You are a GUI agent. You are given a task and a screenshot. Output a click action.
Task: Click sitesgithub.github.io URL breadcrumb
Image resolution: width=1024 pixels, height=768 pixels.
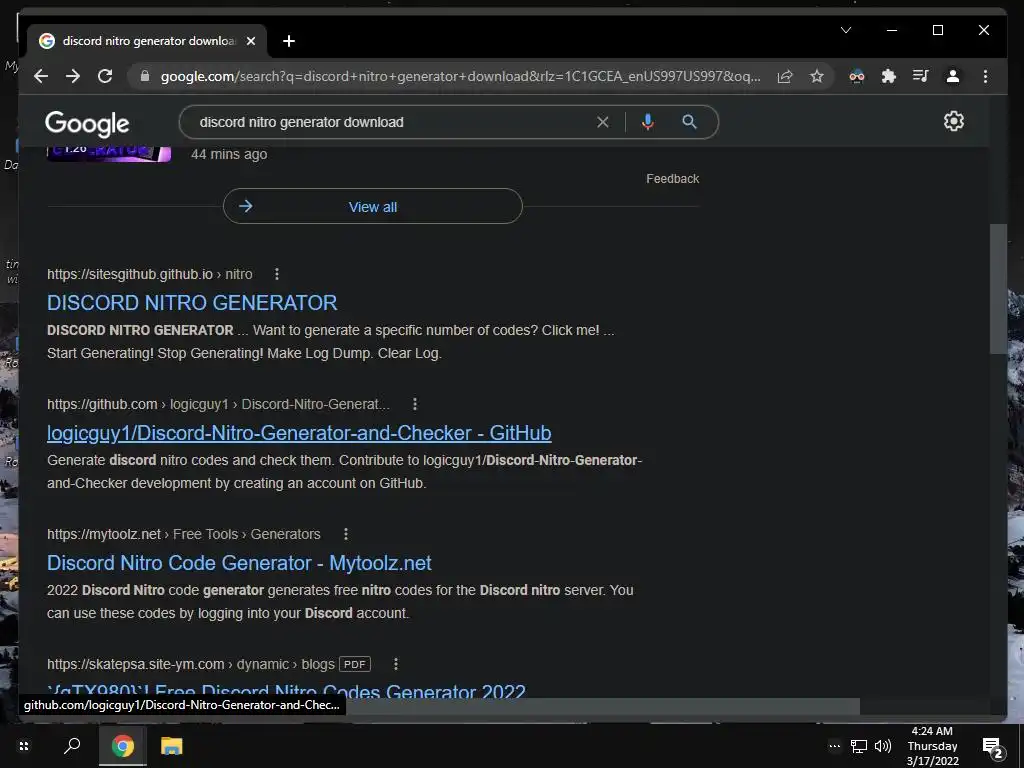pyautogui.click(x=150, y=274)
